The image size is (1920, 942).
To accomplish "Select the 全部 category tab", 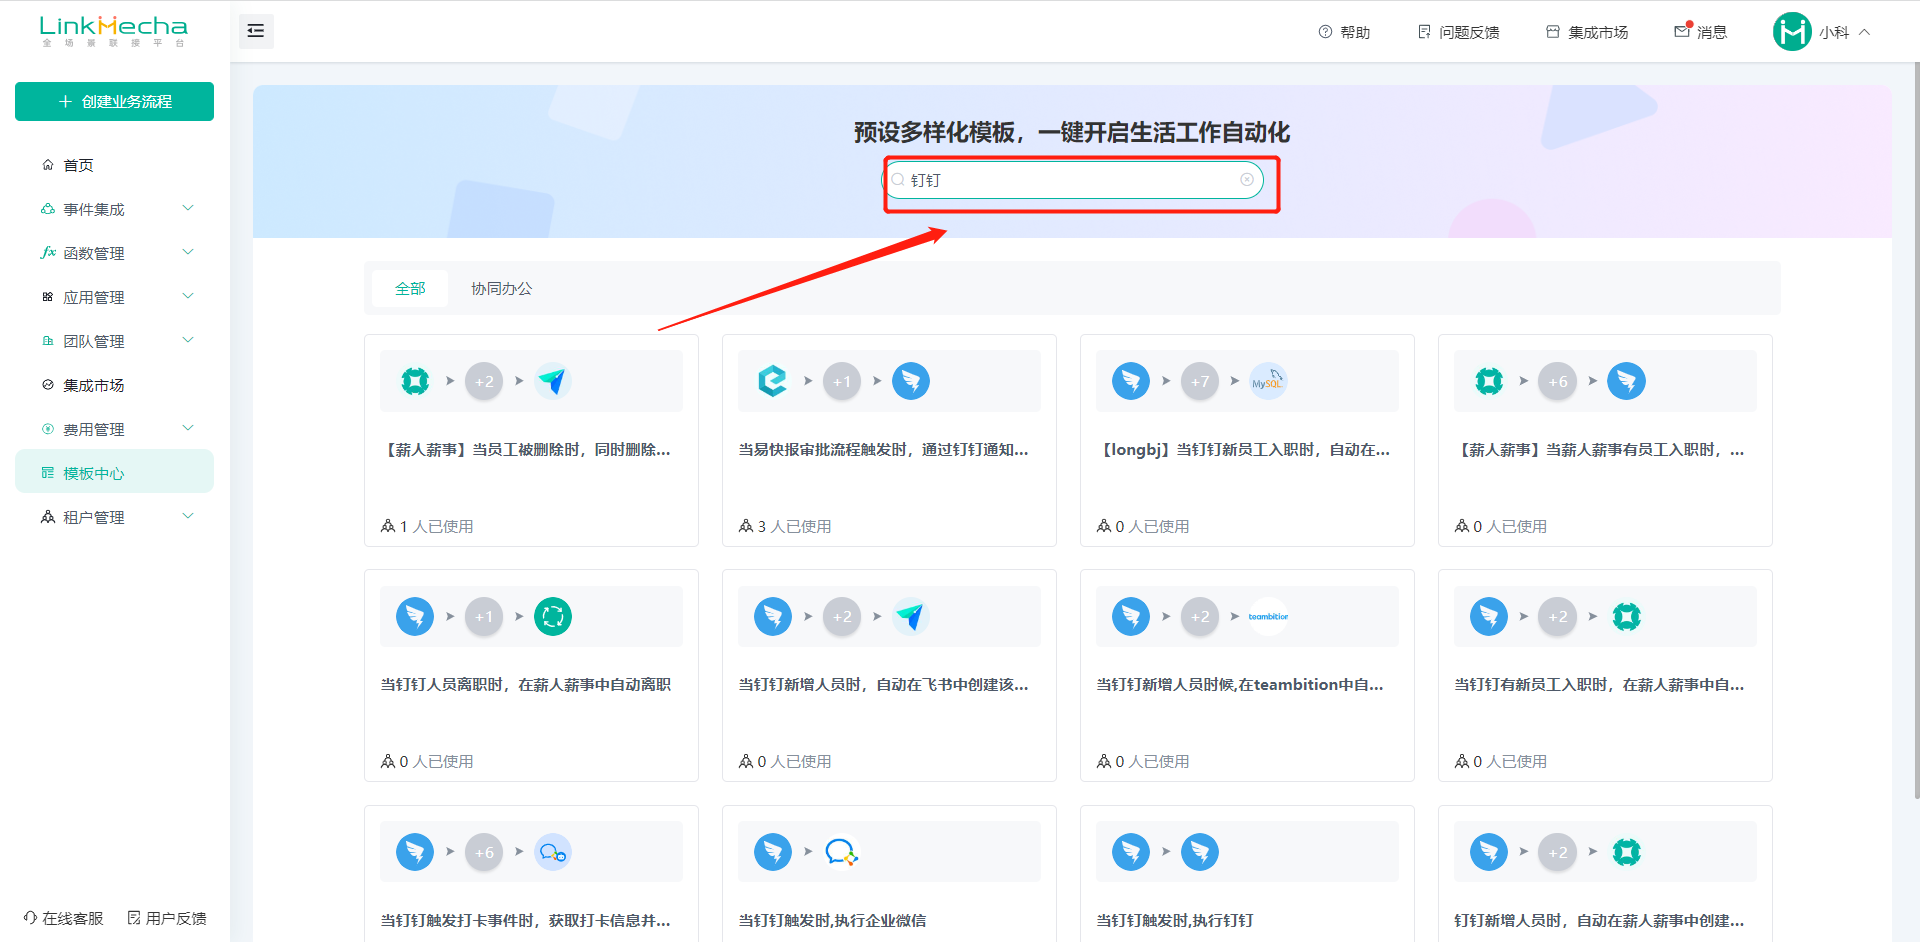I will point(410,288).
